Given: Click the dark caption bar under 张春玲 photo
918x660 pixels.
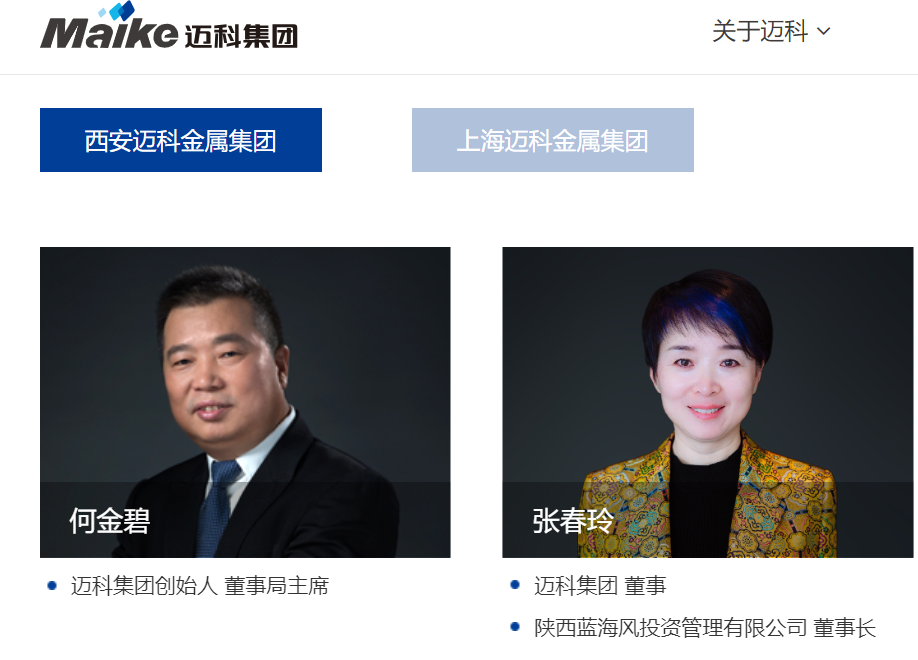Looking at the screenshot, I should click(708, 520).
